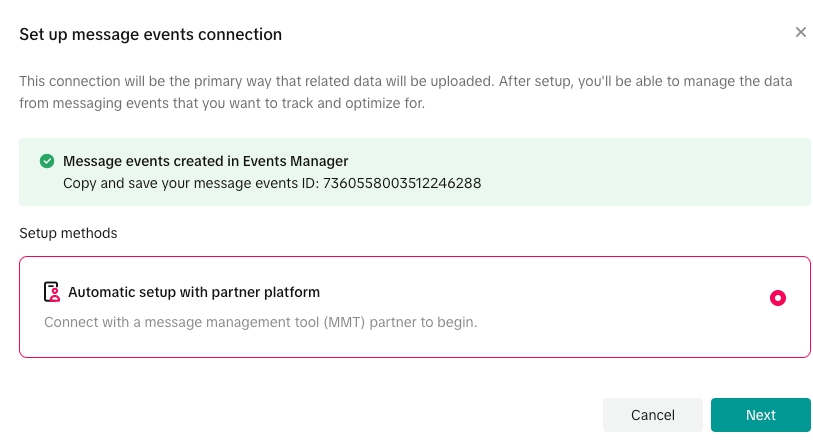Click the message events ID number

(x=402, y=184)
